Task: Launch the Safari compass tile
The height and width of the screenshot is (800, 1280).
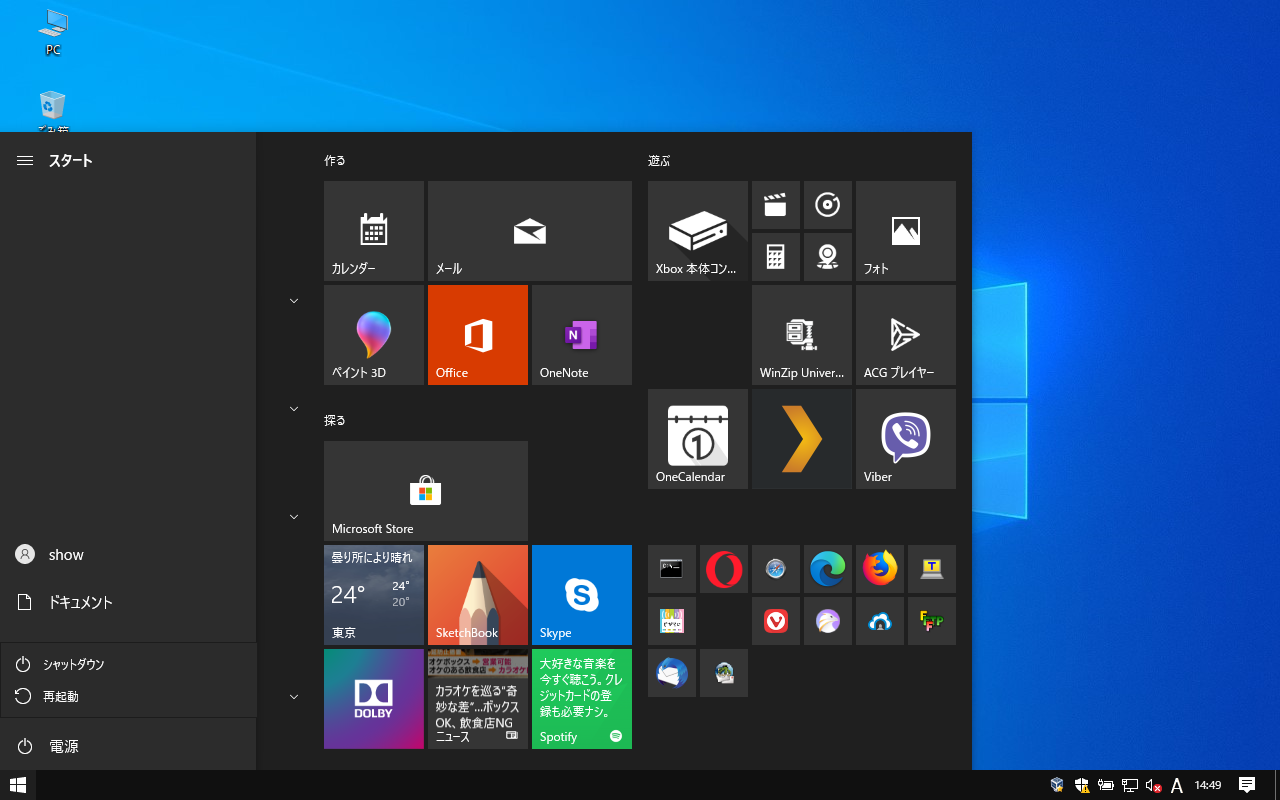Action: [x=776, y=569]
